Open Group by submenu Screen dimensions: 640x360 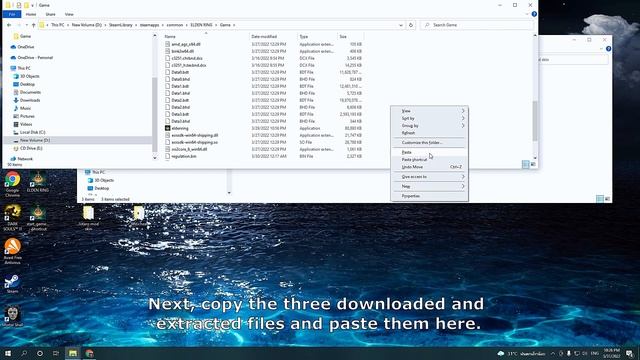[x=429, y=126]
